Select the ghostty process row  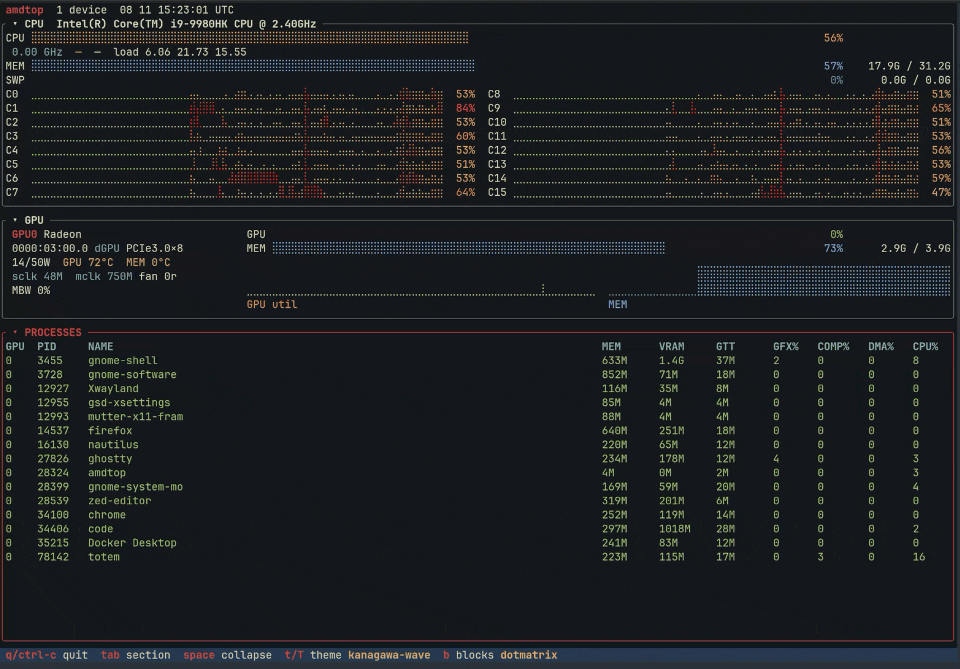point(479,459)
